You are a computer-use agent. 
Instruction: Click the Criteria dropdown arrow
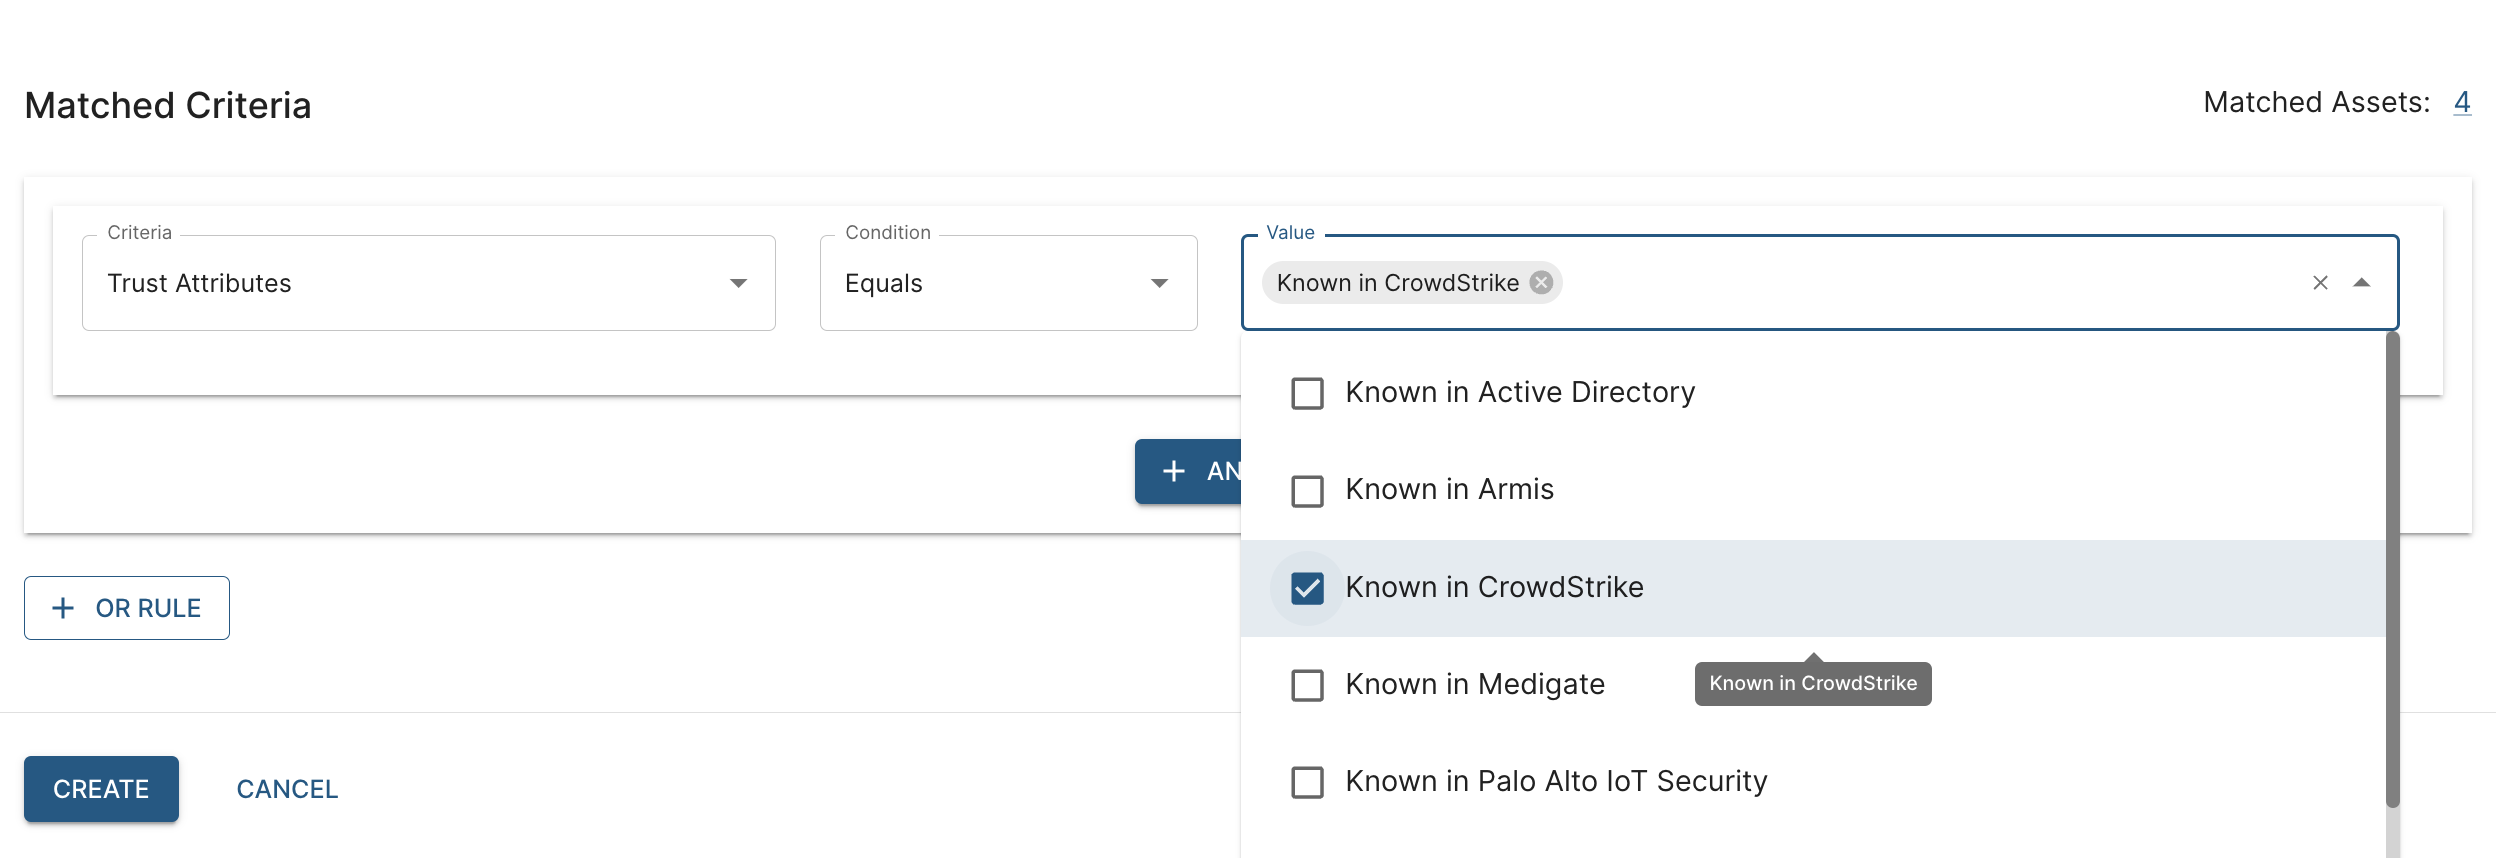[x=738, y=283]
